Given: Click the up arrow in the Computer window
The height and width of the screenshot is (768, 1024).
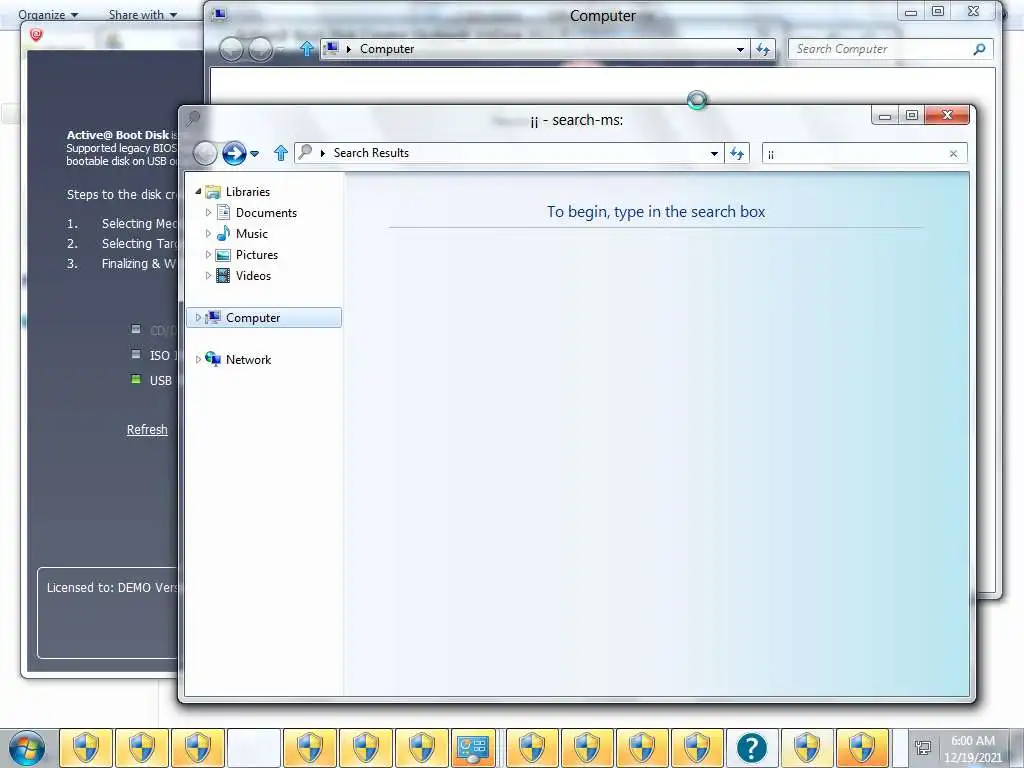Looking at the screenshot, I should 306,48.
